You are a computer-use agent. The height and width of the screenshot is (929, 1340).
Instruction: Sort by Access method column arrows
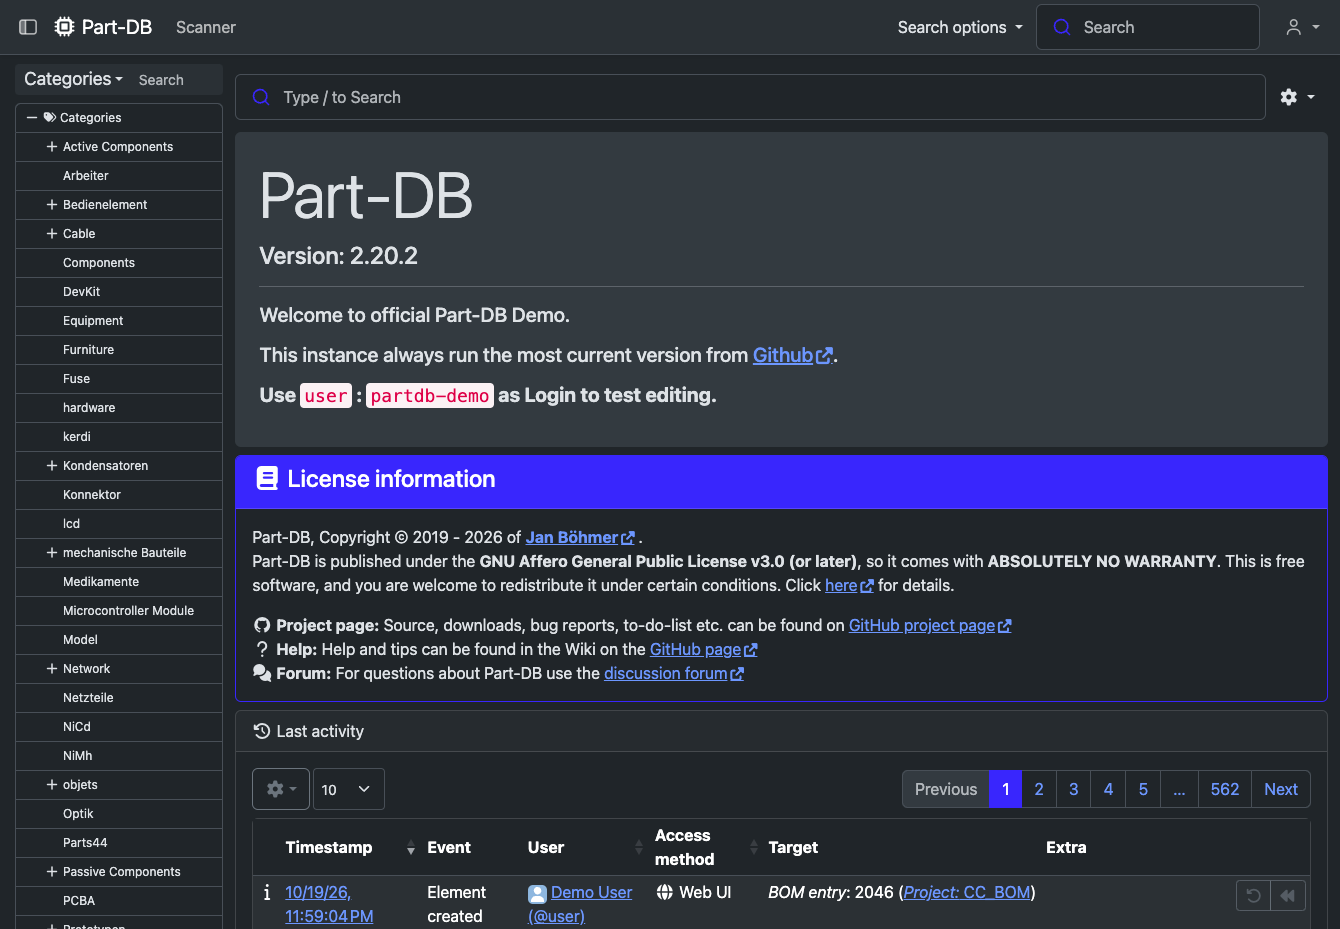[x=753, y=848]
